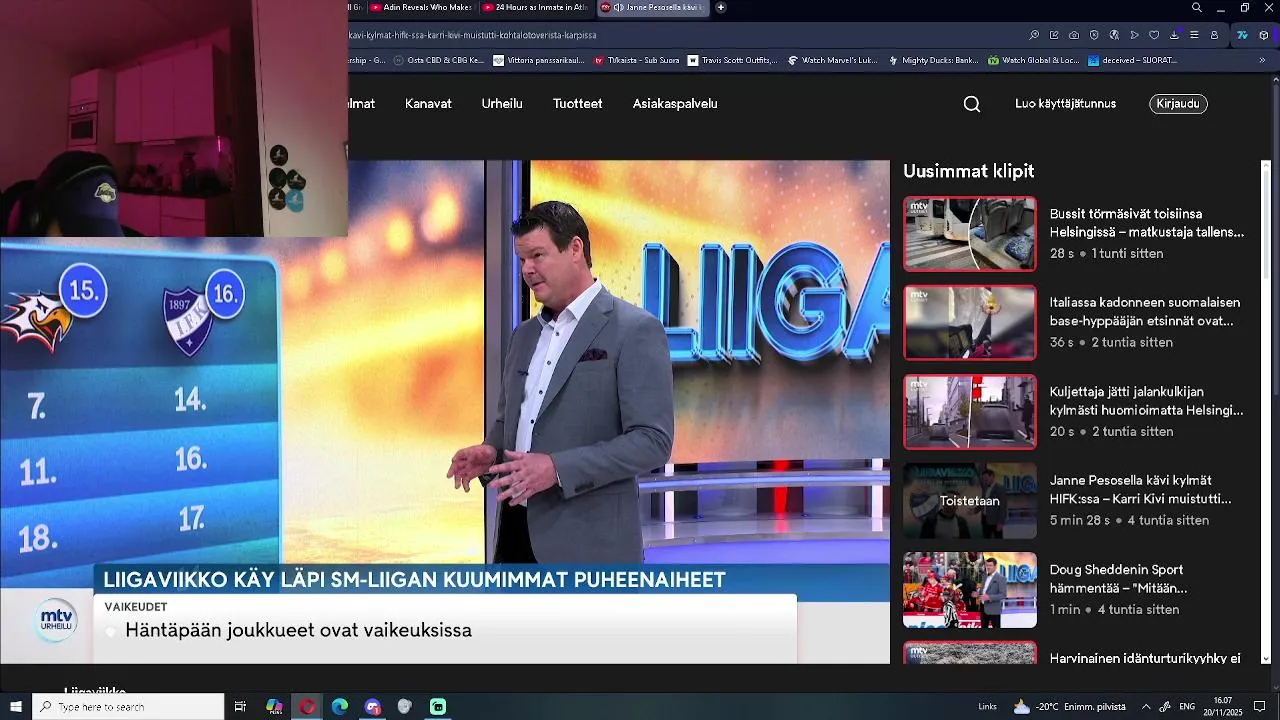Screen dimensions: 1280x720
Task: Open 'Mighty Ducks: Bank...' bookmark
Action: (x=932, y=60)
